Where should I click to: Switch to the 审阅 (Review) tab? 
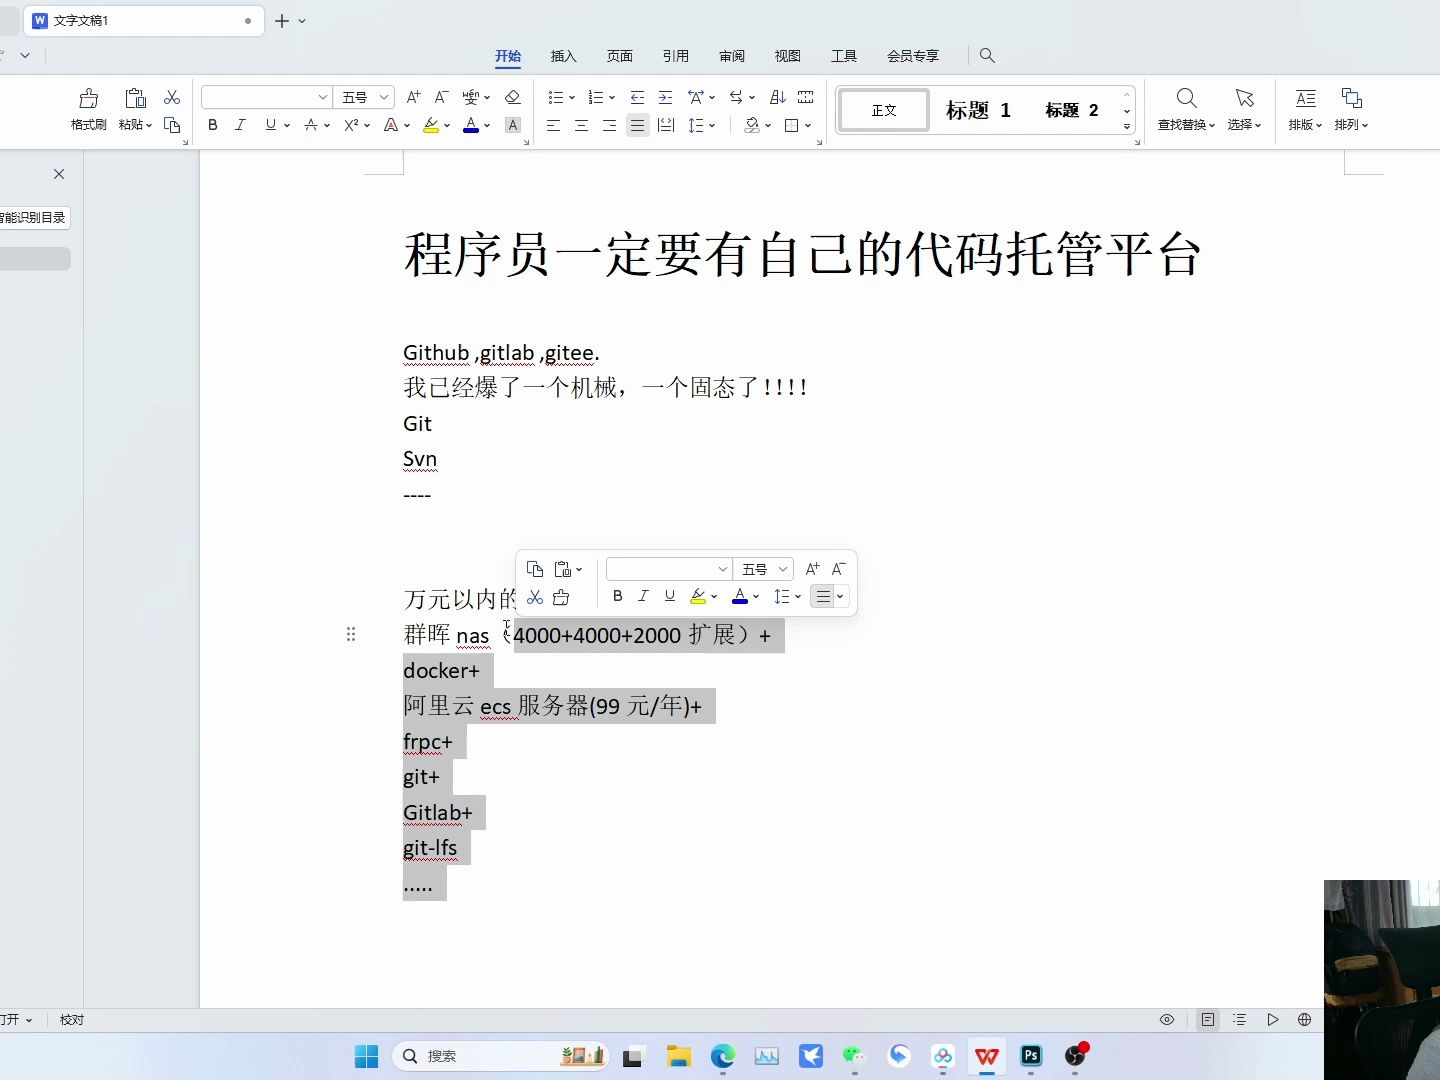[x=732, y=56]
